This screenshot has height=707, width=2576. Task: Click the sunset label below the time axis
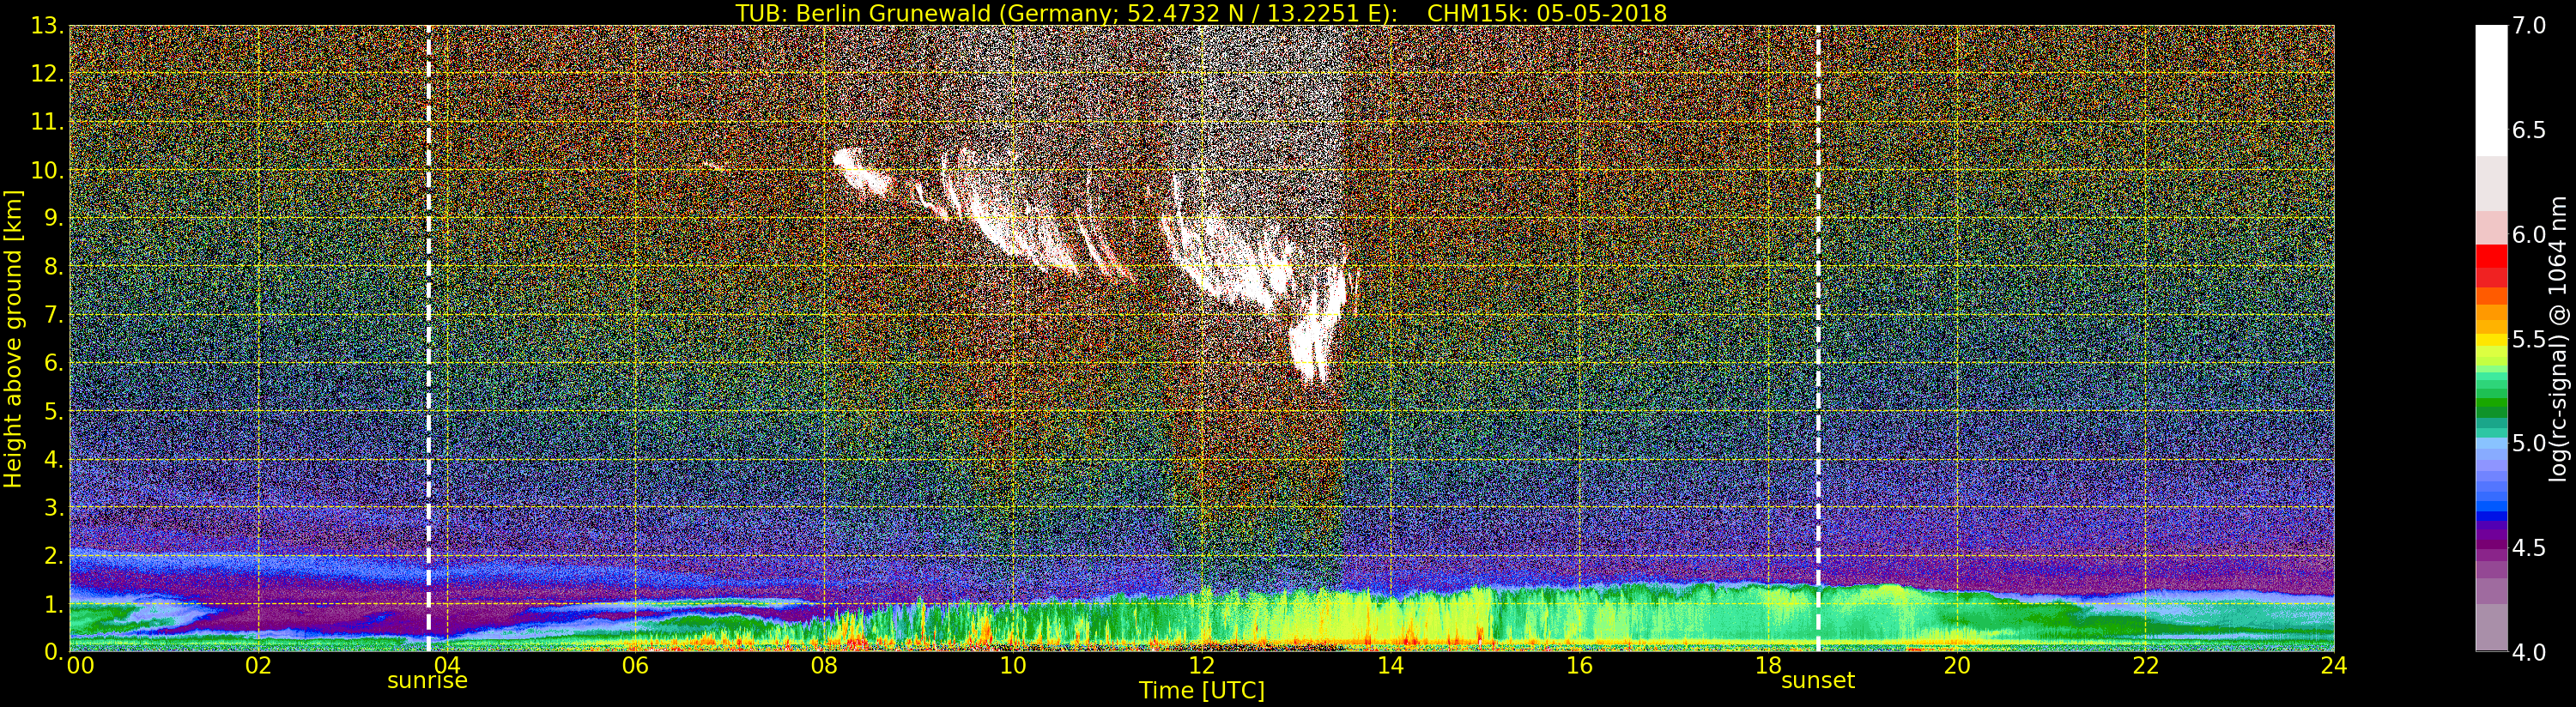tap(1817, 681)
